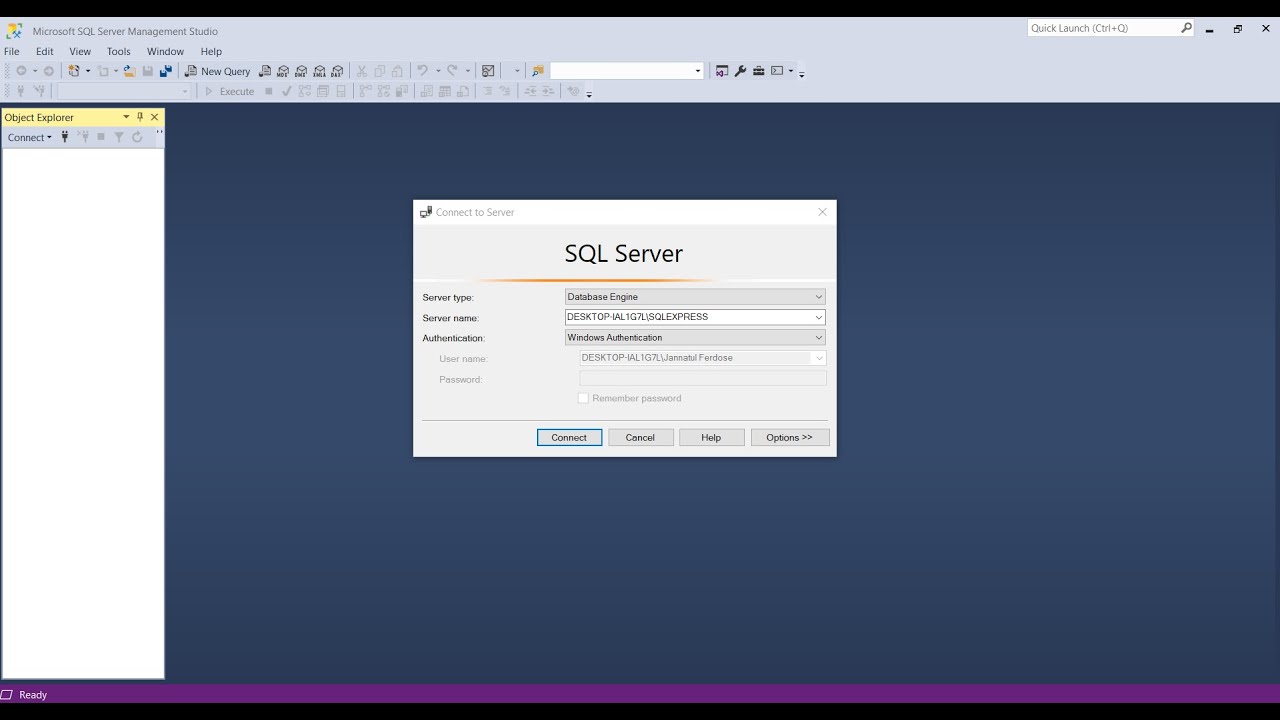Close the Connect to Server dialog

[x=822, y=212]
